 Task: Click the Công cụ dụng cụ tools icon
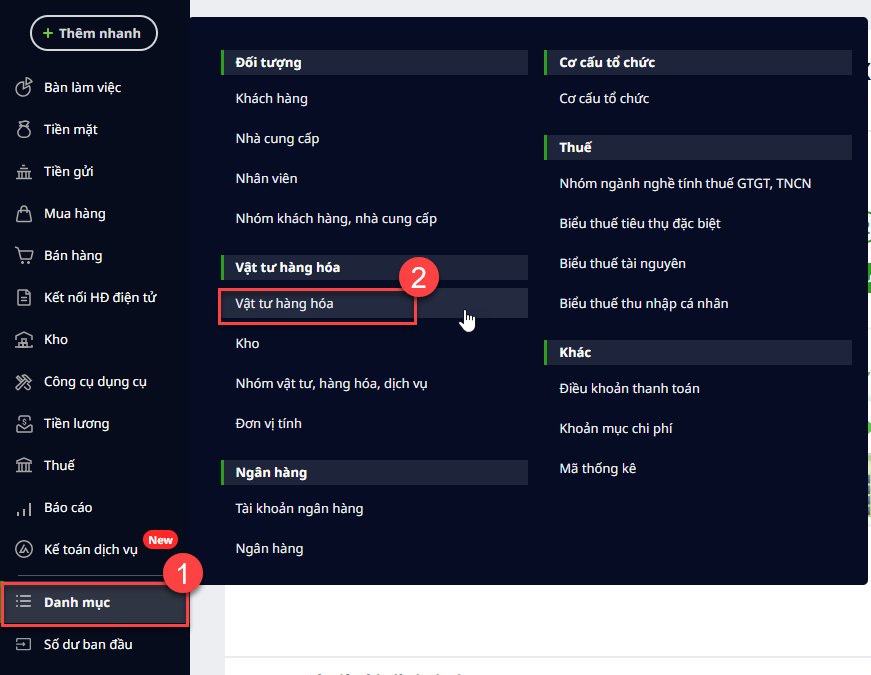click(24, 382)
